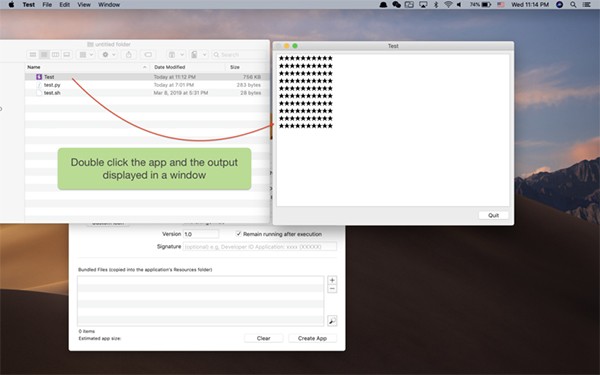The image size is (600, 375).
Task: Click the Signature input field
Action: coord(260,247)
